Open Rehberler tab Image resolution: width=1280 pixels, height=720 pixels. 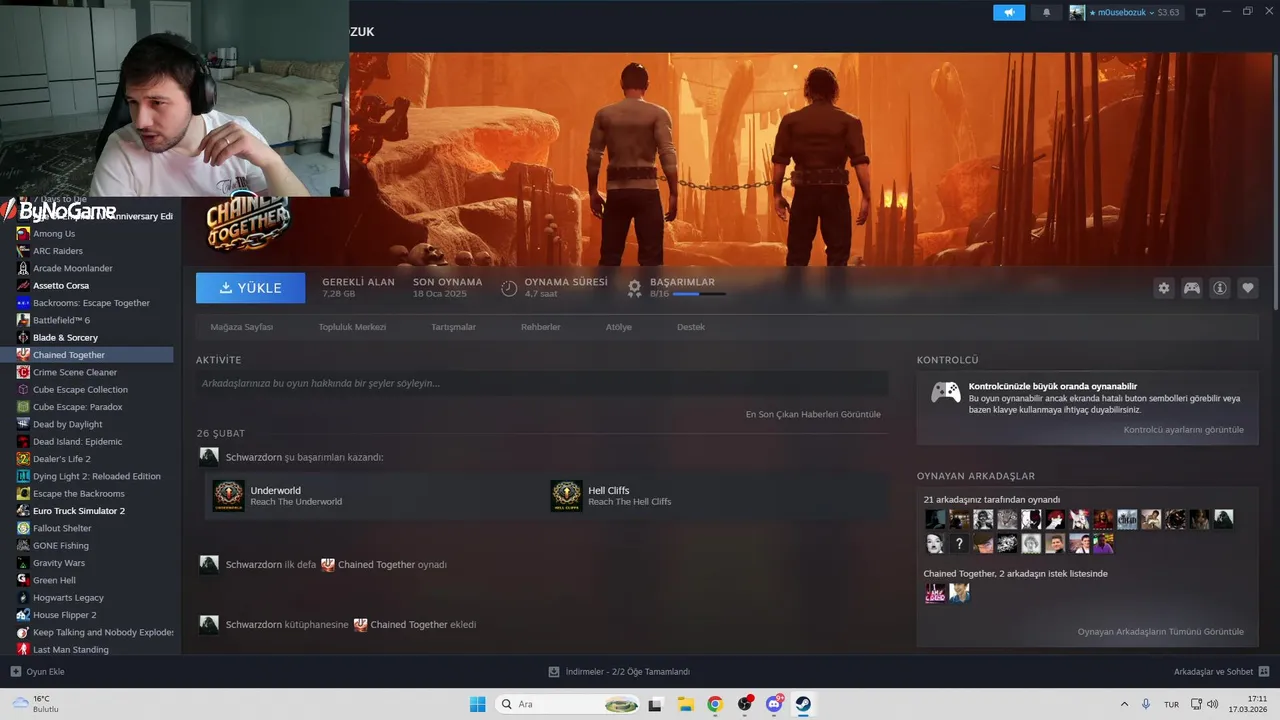[540, 327]
